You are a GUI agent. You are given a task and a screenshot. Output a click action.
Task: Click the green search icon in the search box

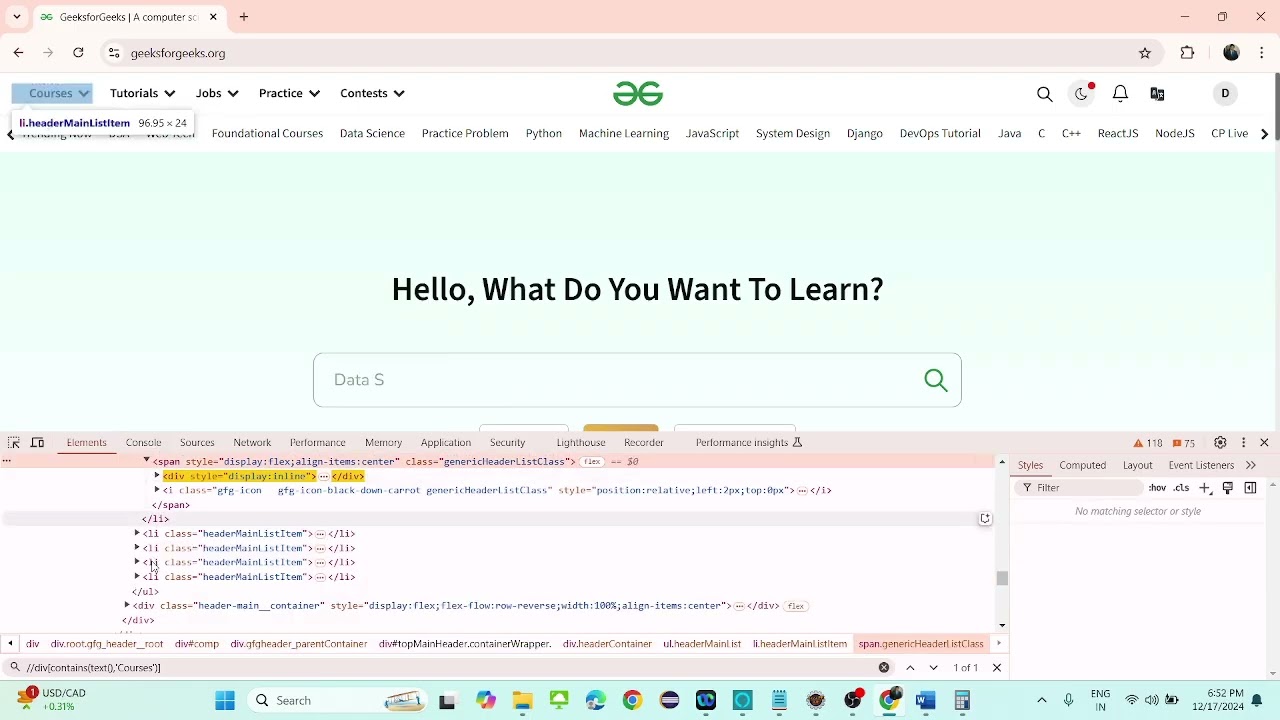point(936,380)
